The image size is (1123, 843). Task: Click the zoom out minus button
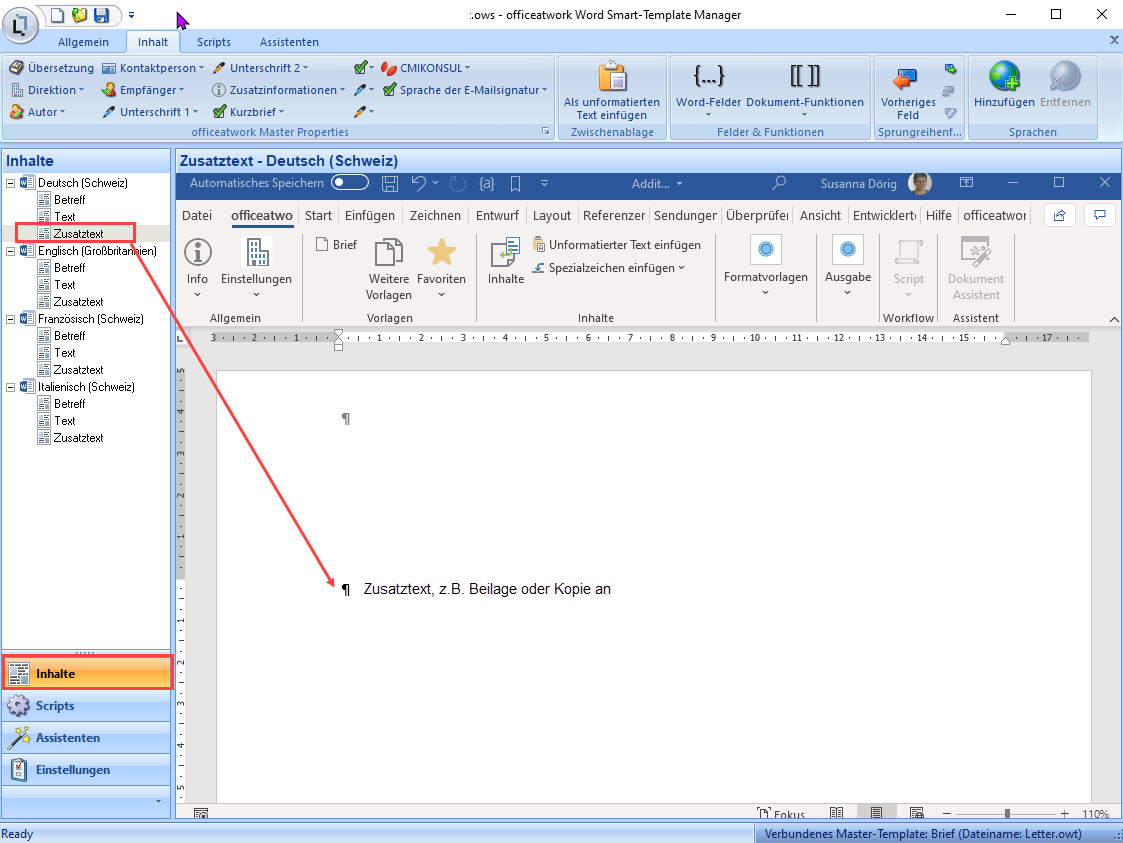[947, 814]
